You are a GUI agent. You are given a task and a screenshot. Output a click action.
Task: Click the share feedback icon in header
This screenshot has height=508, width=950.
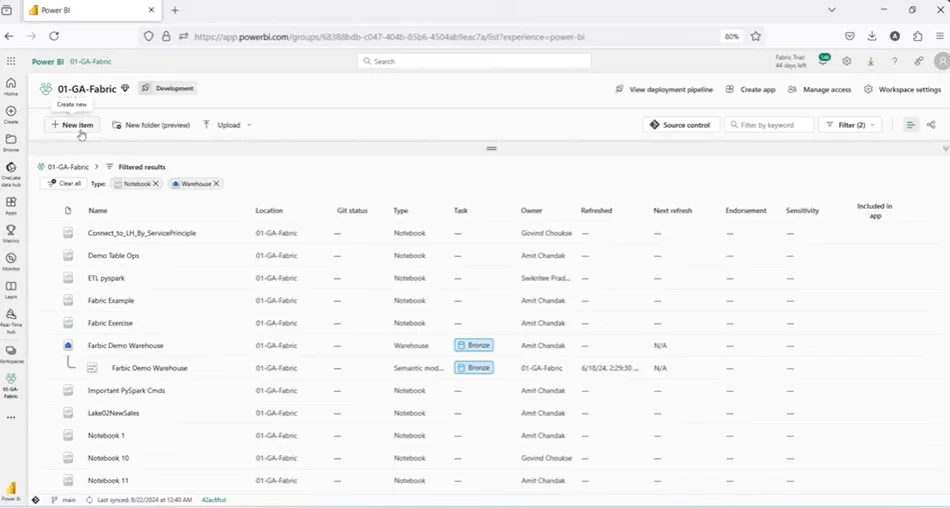tap(918, 61)
